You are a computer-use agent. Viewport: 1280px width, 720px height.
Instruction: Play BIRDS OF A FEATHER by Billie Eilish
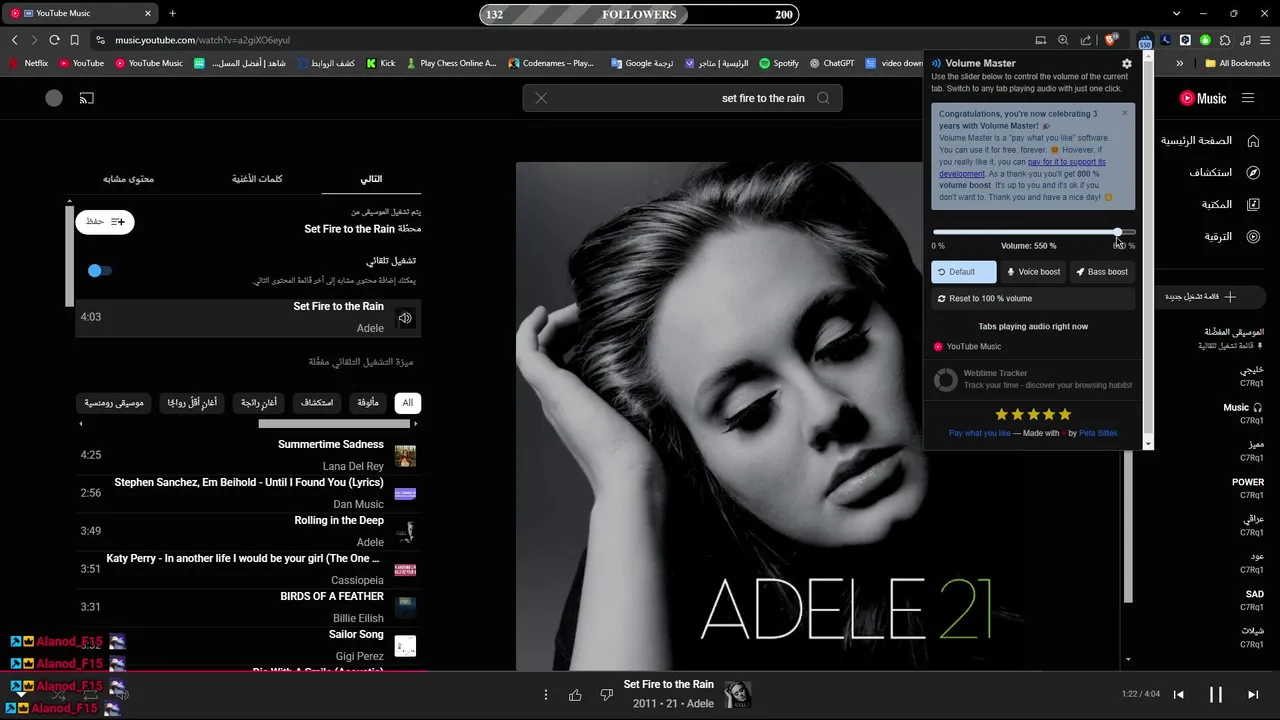(x=248, y=607)
